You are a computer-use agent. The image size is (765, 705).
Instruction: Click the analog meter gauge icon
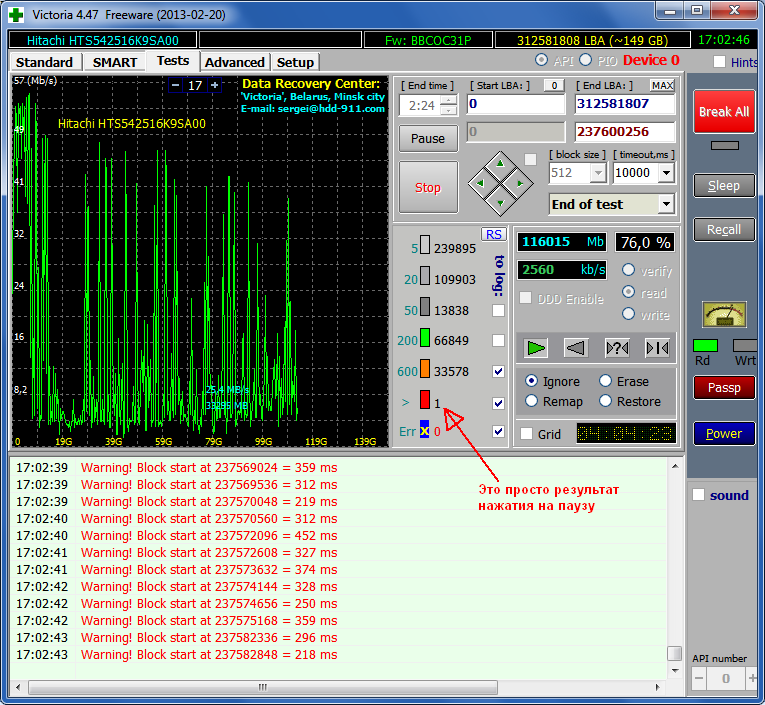point(724,314)
